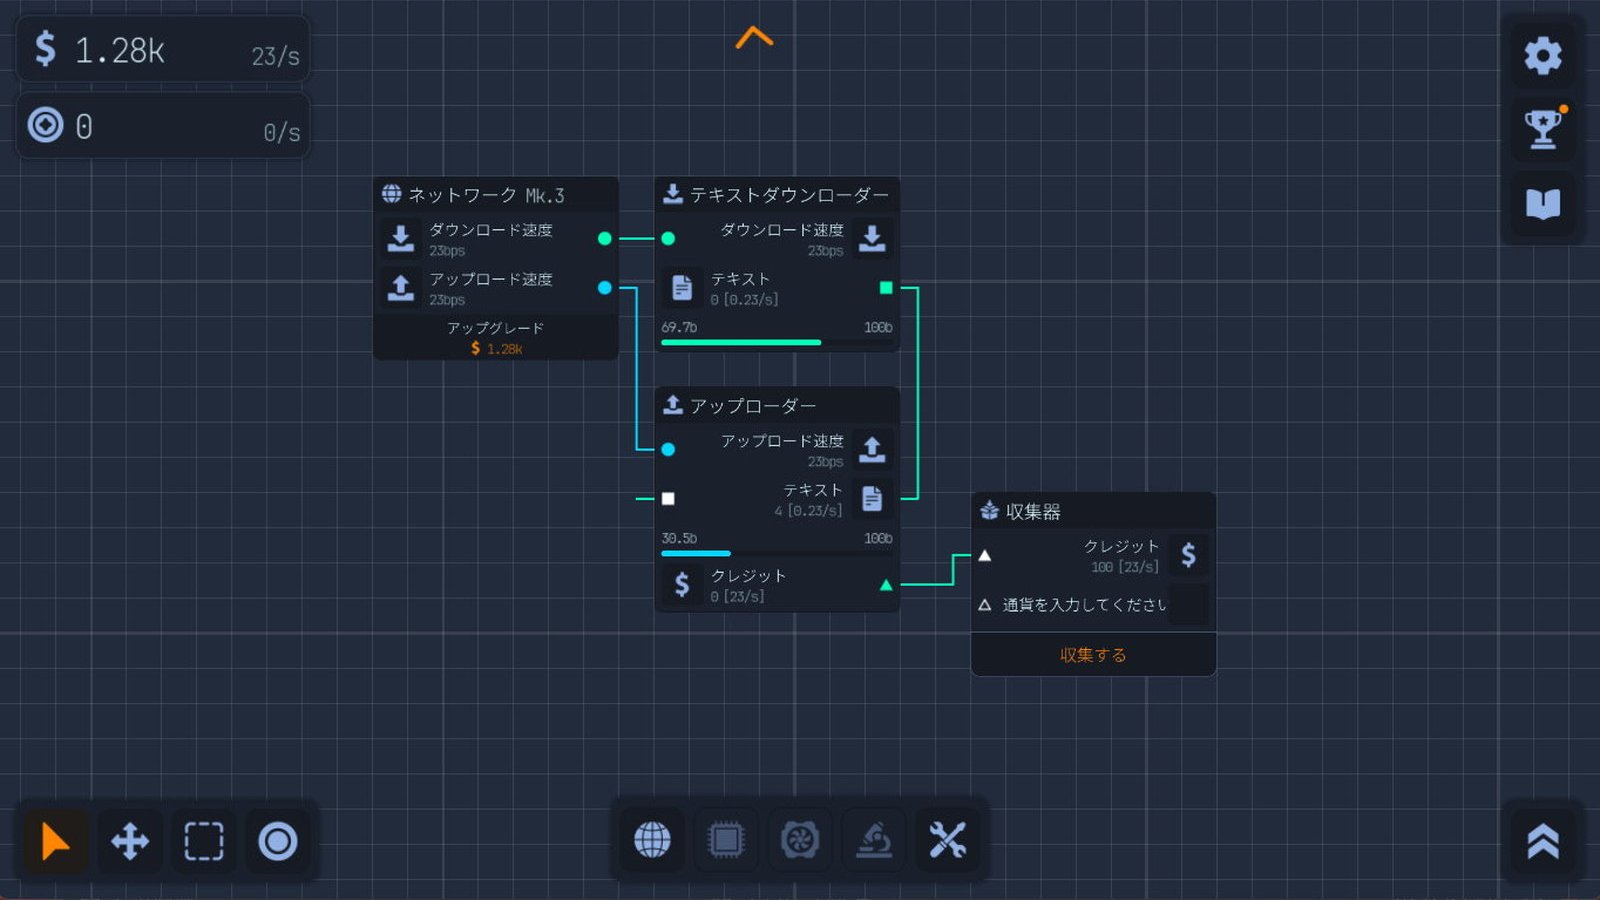Click the network node's green download output port
The image size is (1600, 900).
604,238
